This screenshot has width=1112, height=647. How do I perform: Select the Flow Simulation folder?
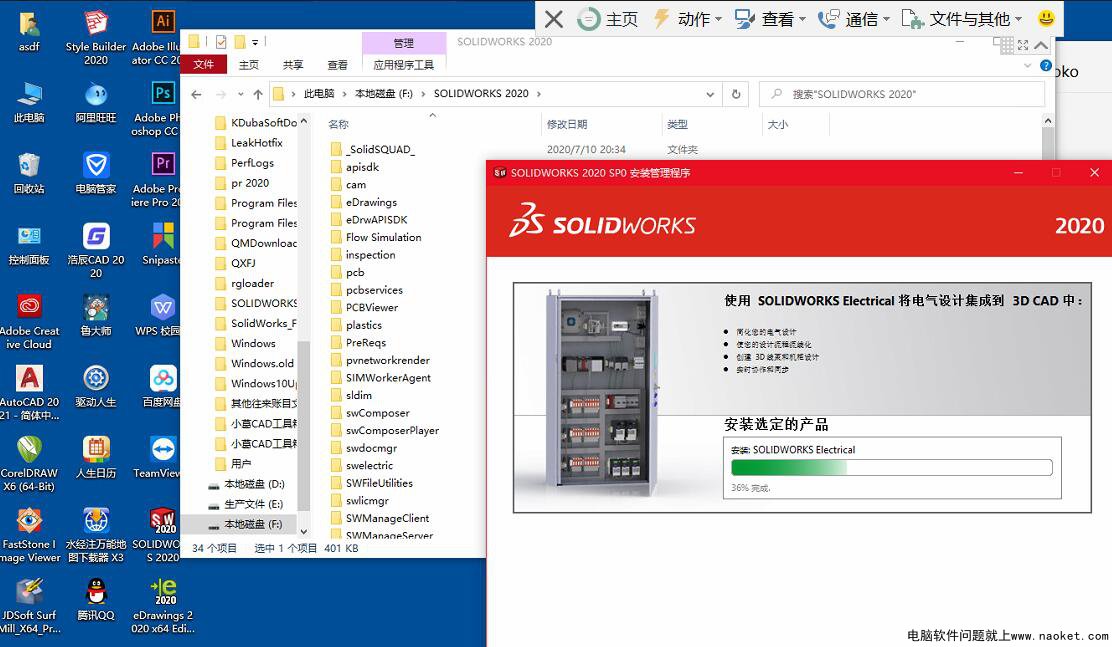[383, 238]
